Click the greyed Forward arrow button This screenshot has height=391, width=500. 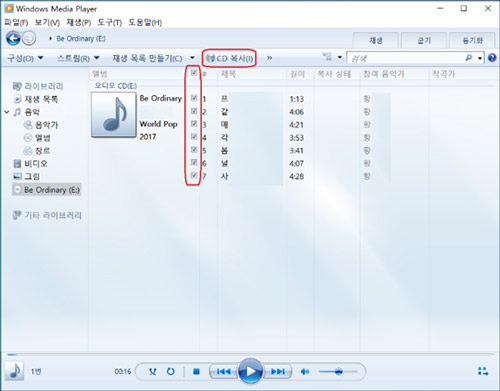pyautogui.click(x=29, y=39)
